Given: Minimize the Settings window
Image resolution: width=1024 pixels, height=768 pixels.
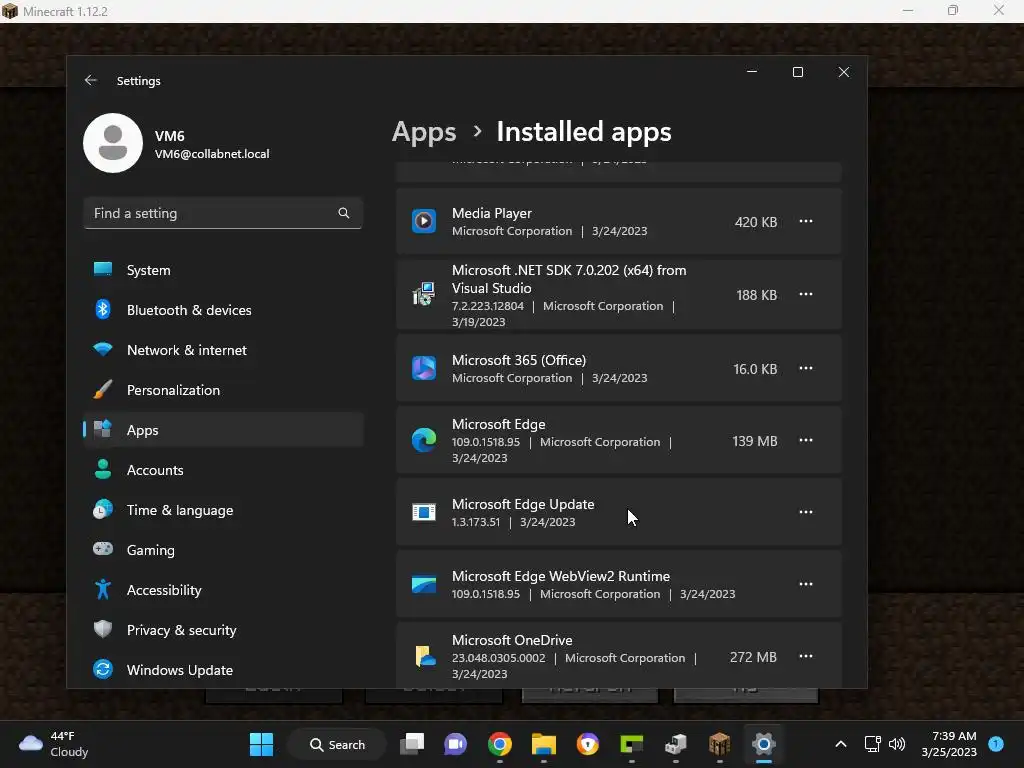Looking at the screenshot, I should [x=752, y=72].
